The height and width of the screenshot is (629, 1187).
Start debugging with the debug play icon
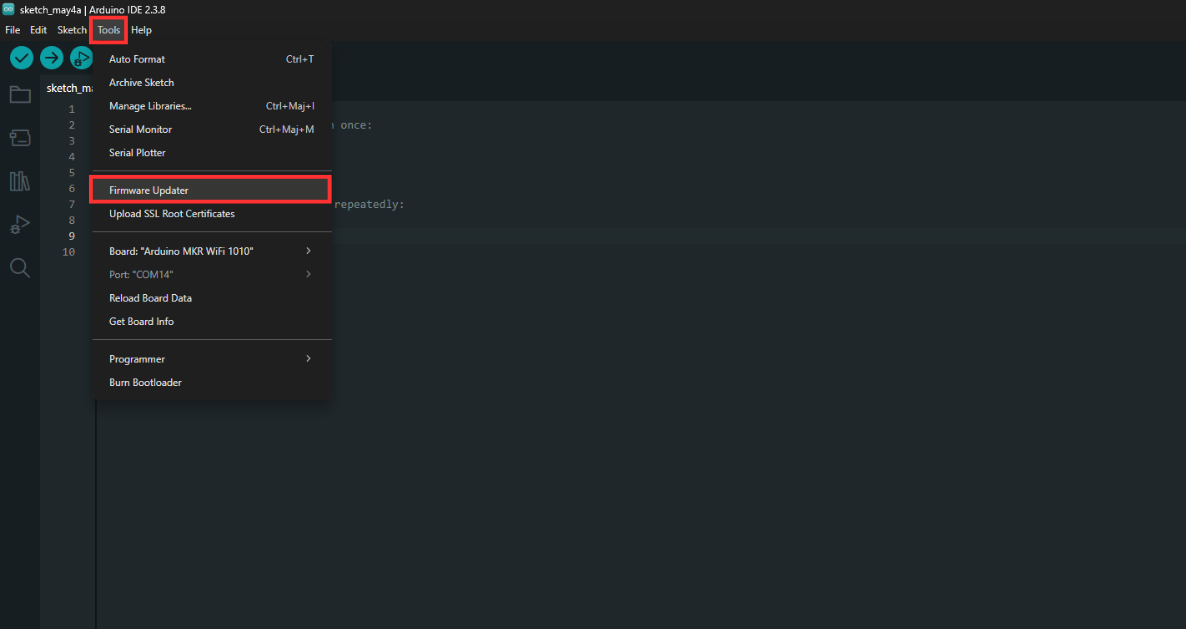pyautogui.click(x=81, y=58)
